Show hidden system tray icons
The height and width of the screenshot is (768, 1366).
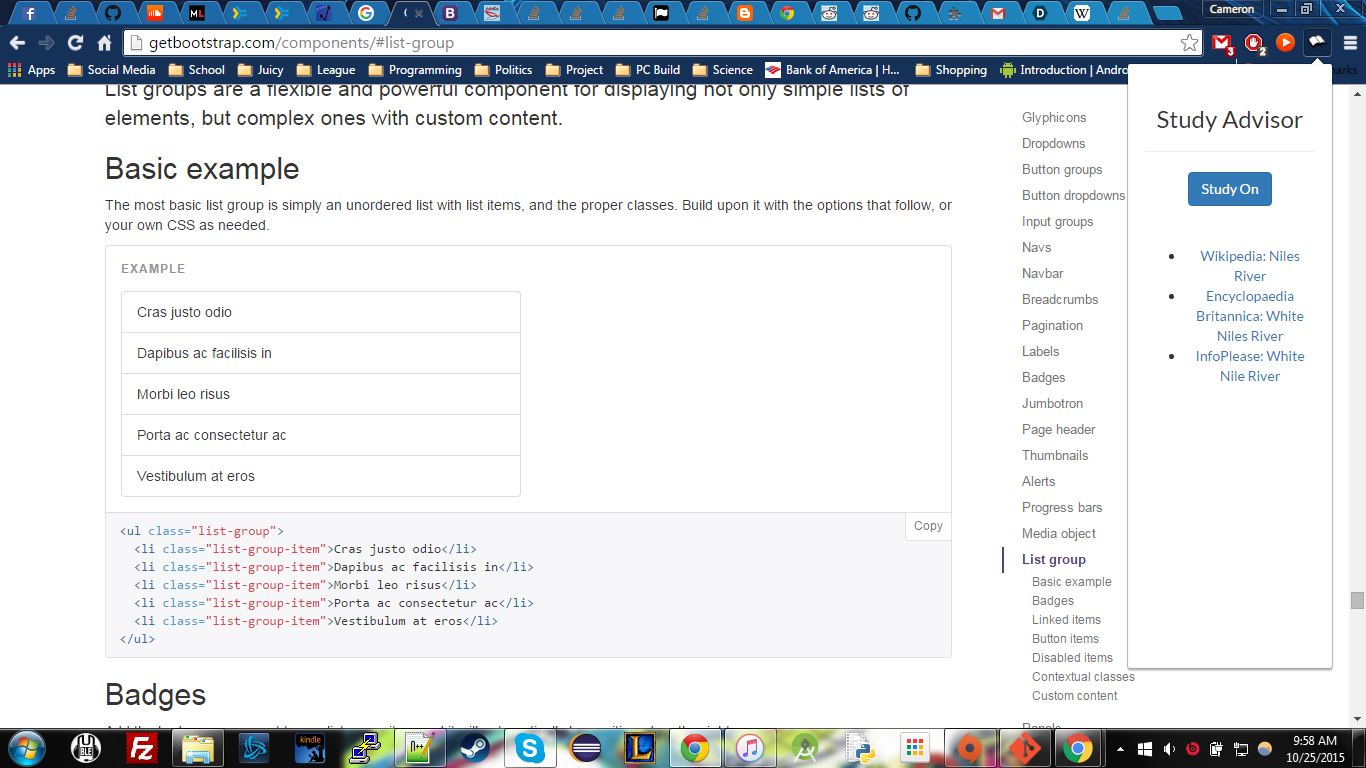click(x=1120, y=748)
